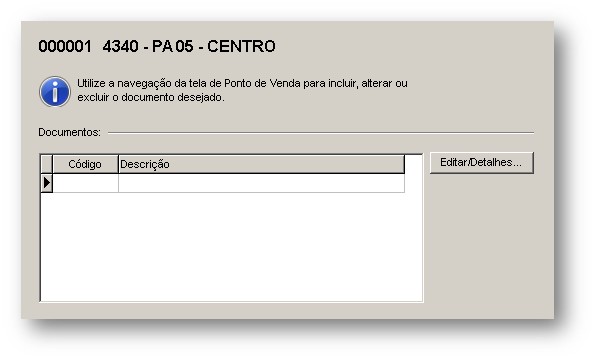Click the horizontal separator line beside Documentos
The image size is (596, 361).
321,133
